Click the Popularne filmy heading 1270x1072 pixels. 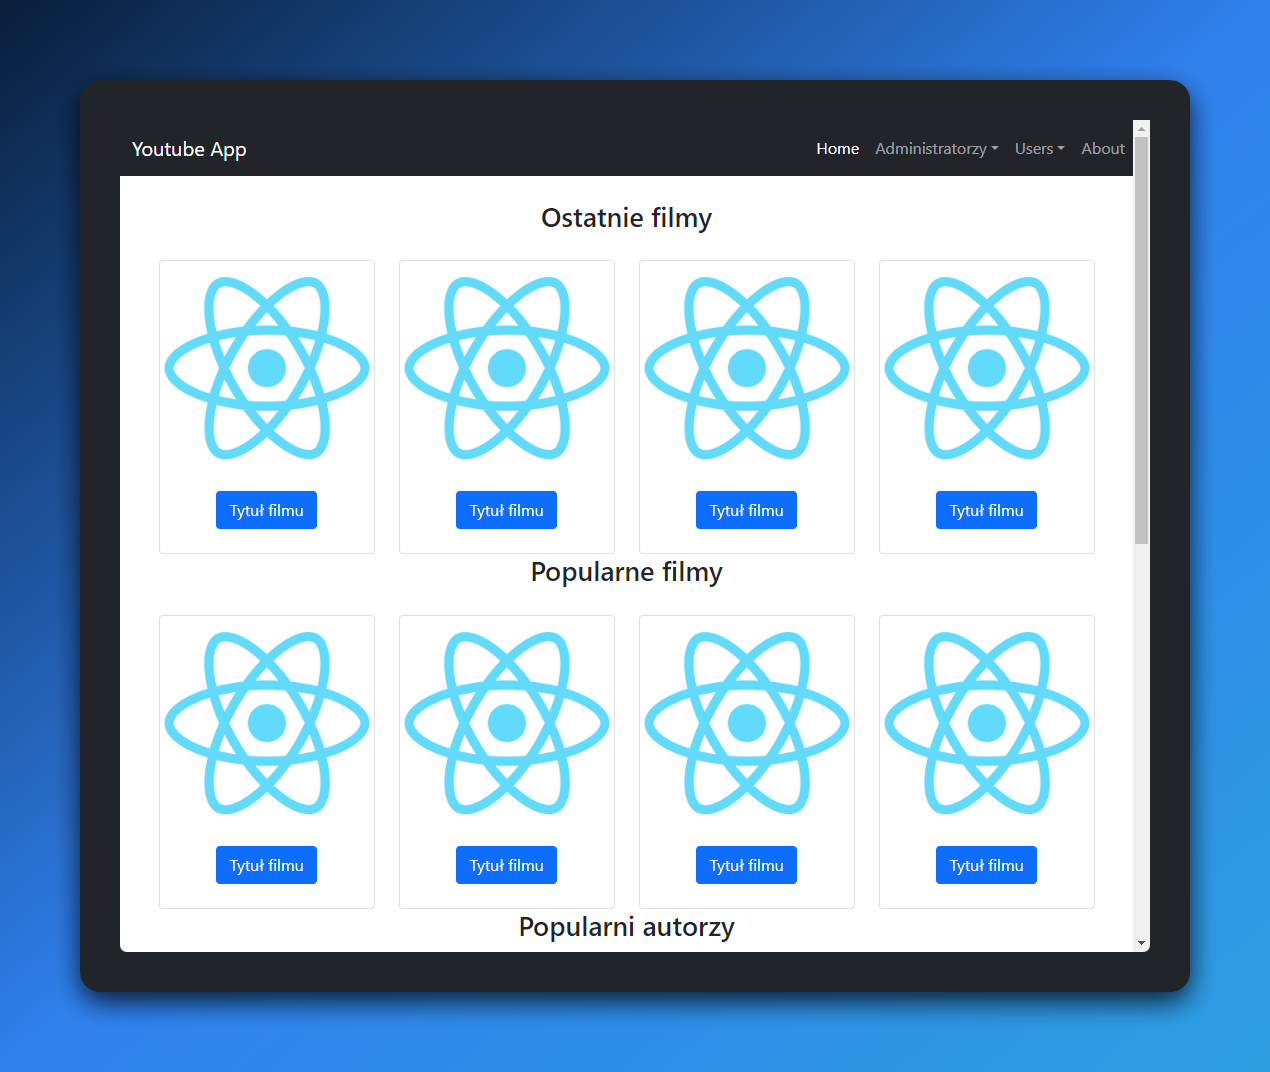coord(627,572)
